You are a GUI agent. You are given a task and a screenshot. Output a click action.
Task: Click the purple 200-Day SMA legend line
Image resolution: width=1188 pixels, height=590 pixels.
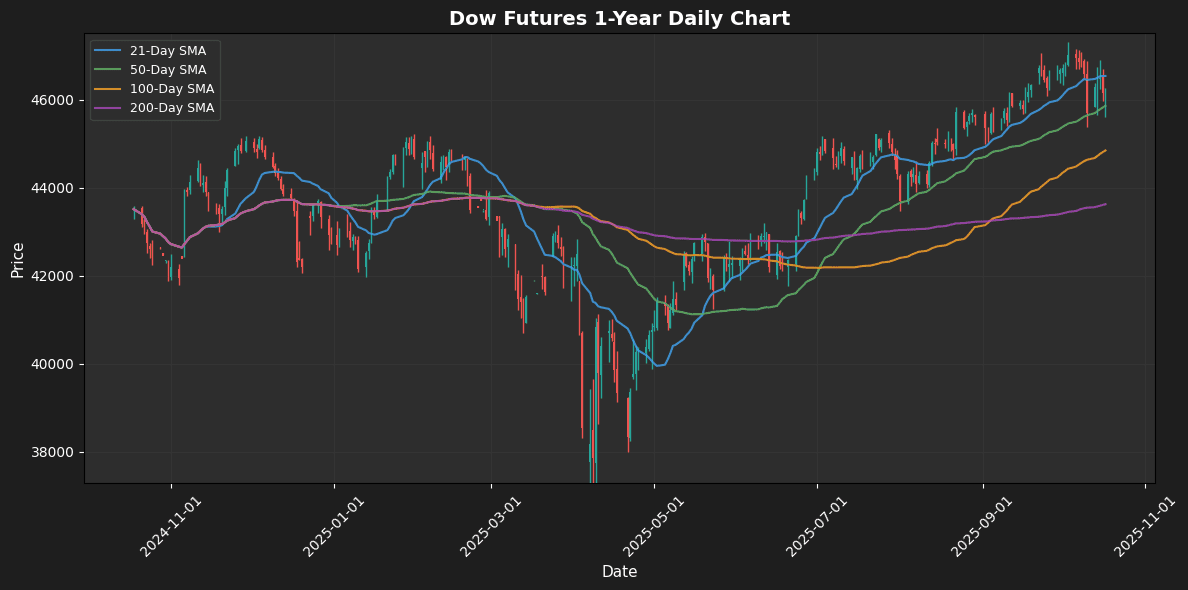pyautogui.click(x=107, y=108)
